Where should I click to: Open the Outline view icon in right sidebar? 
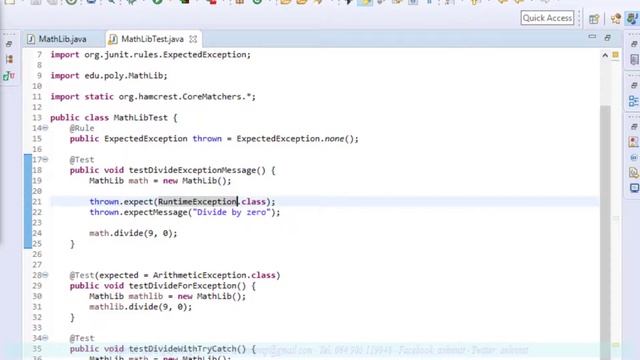click(634, 101)
